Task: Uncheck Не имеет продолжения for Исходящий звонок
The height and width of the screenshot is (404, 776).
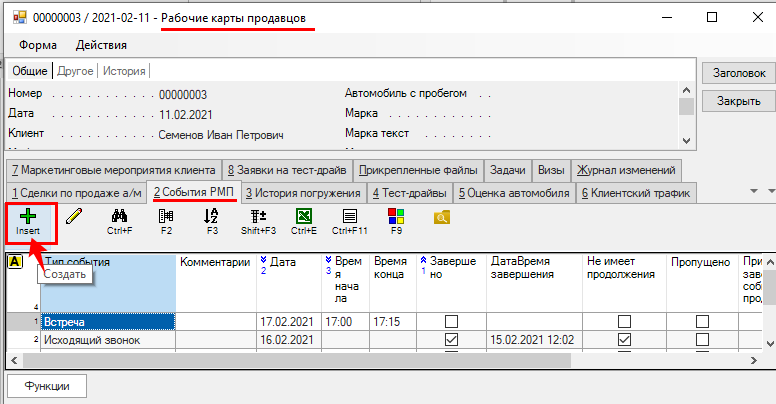Action: [625, 340]
